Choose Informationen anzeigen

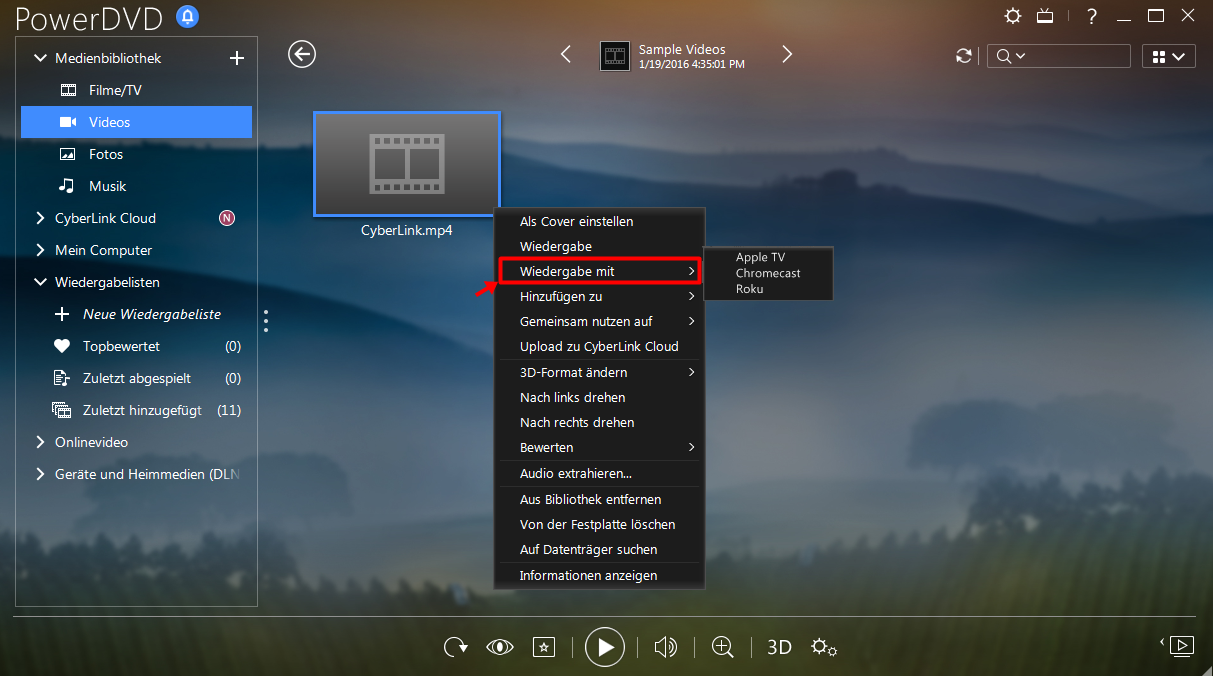click(600, 575)
